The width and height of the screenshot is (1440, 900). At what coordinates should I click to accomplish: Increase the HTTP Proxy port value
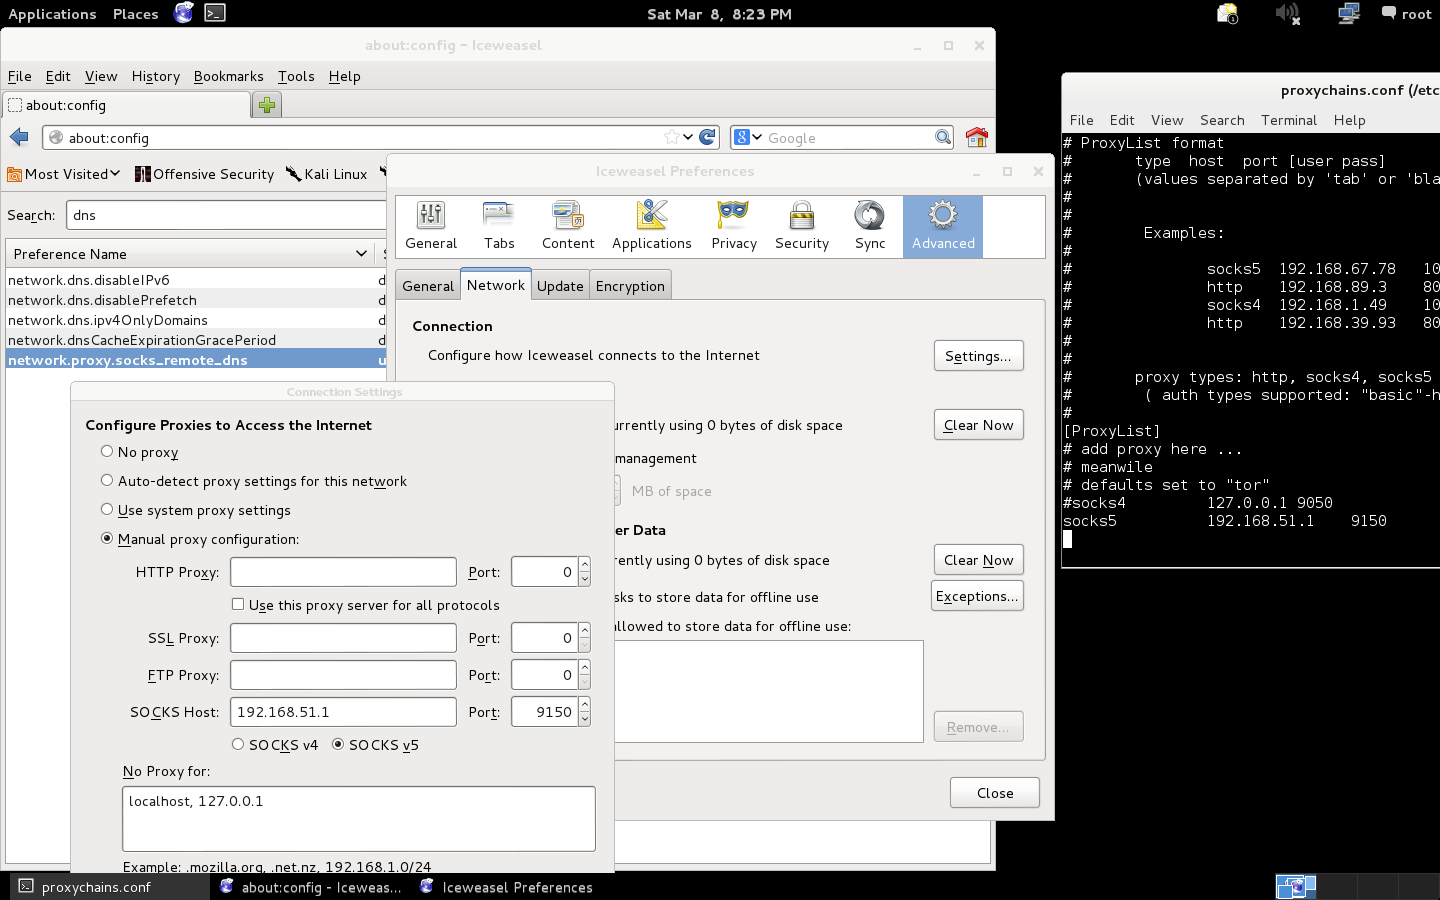tap(585, 564)
